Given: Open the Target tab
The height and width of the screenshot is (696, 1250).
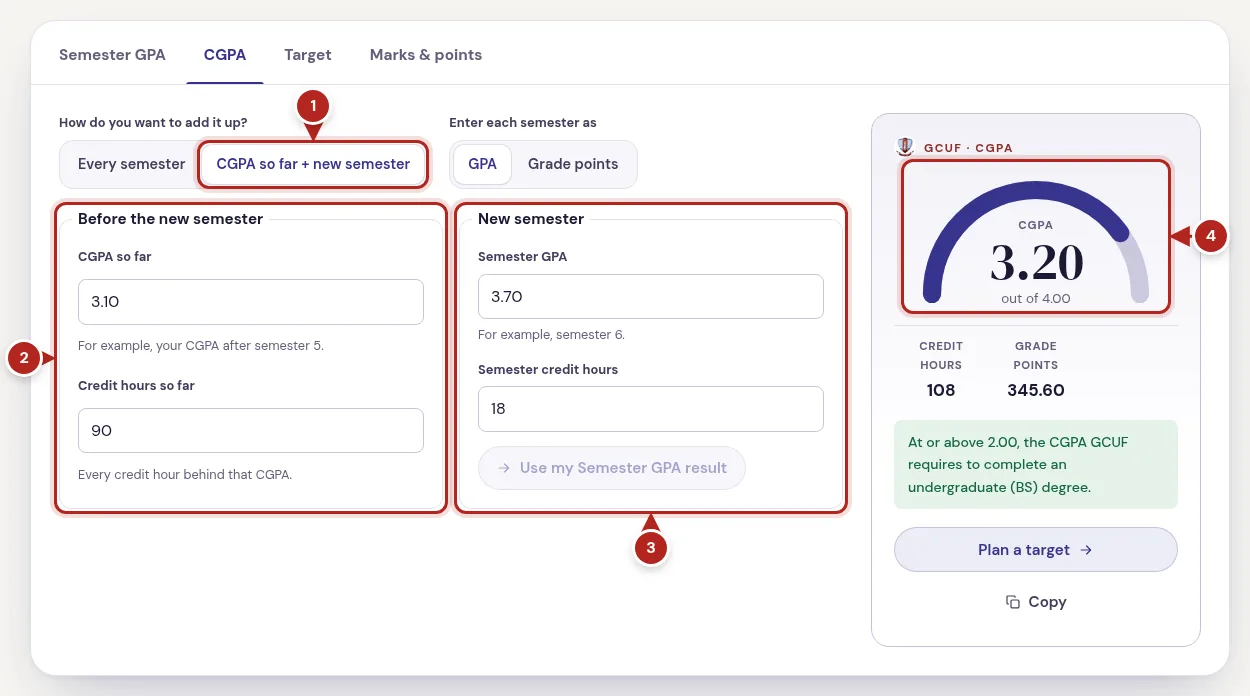Looking at the screenshot, I should tap(308, 55).
